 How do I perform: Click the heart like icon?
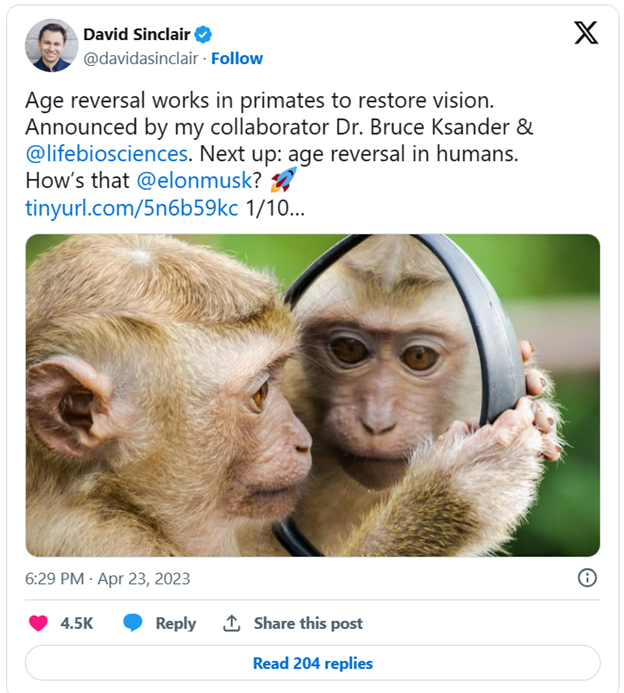coord(38,623)
